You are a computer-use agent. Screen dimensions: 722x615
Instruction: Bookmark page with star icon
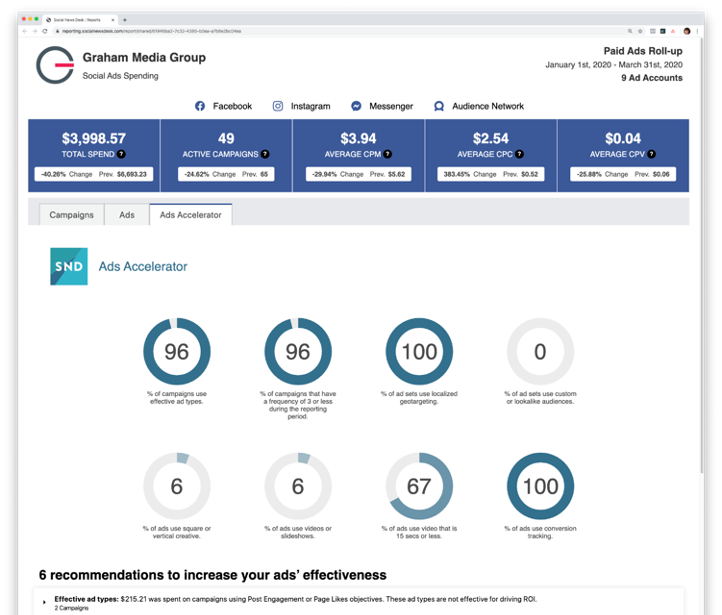point(640,31)
